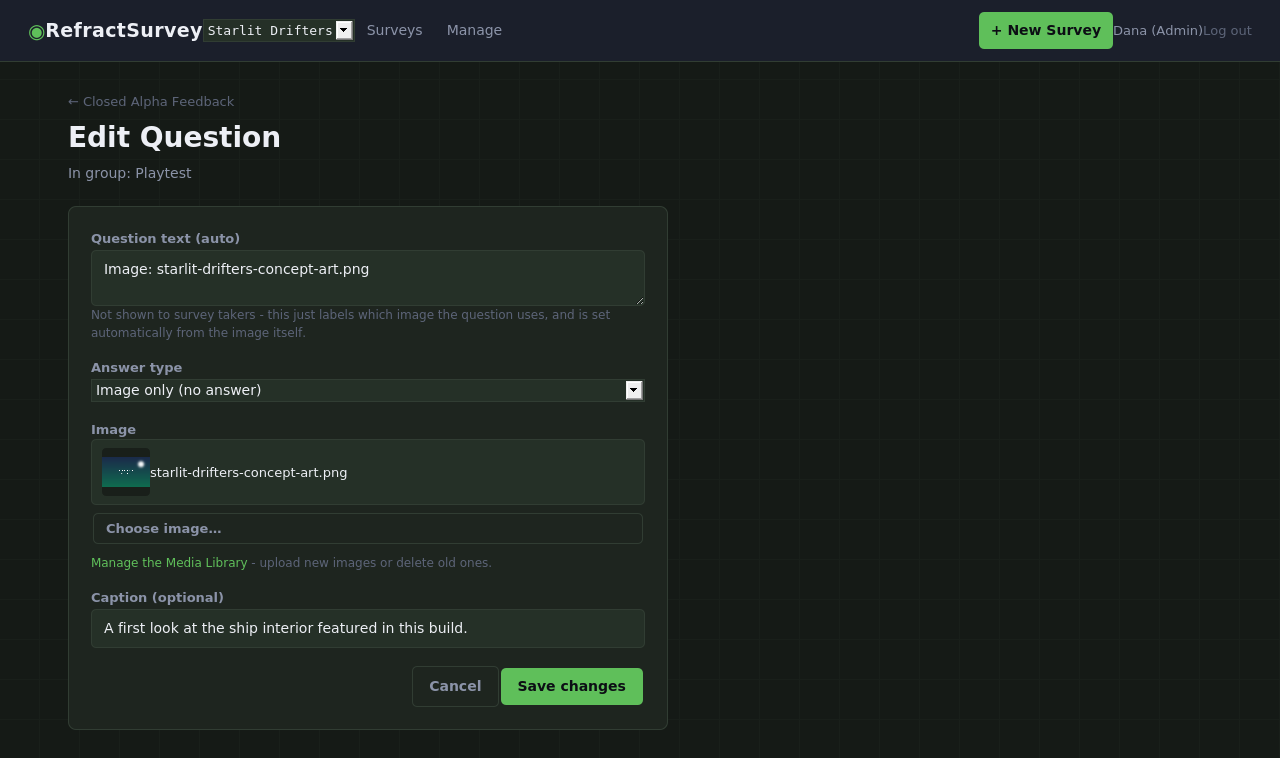This screenshot has height=758, width=1280.
Task: Click the Choose image… button
Action: [368, 528]
